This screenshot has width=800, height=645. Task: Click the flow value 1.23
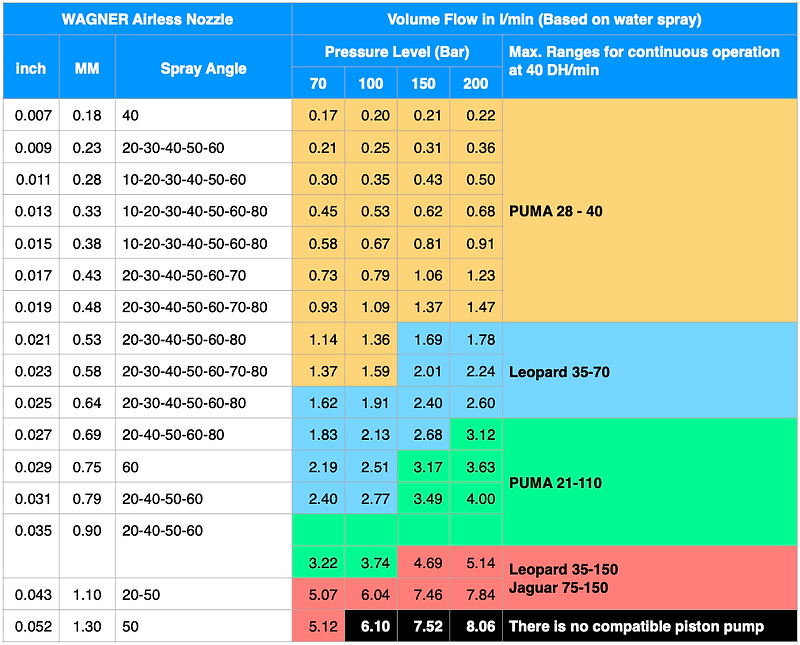(481, 276)
